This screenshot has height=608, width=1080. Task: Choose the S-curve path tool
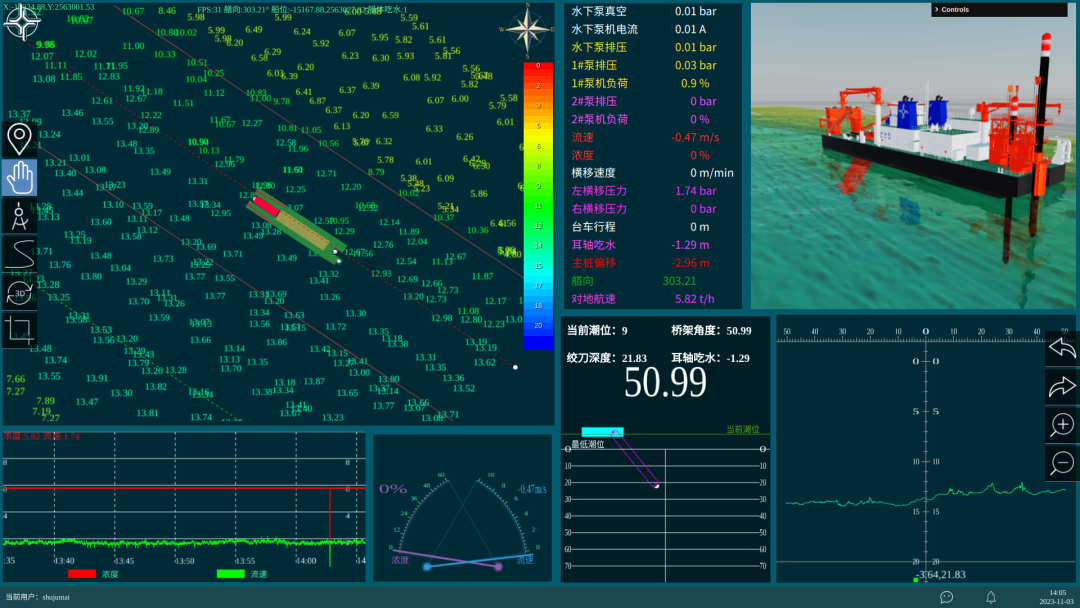coord(19,254)
